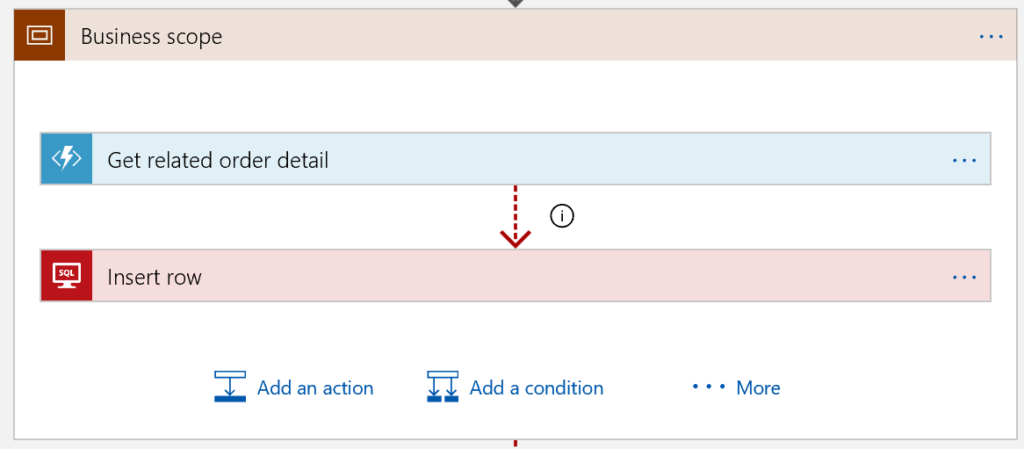Viewport: 1024px width, 449px height.
Task: Open the Insert row ellipsis menu
Action: tap(964, 277)
